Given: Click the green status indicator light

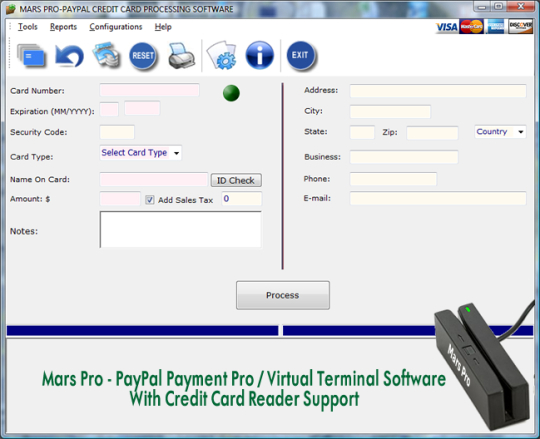Looking at the screenshot, I should pyautogui.click(x=231, y=93).
